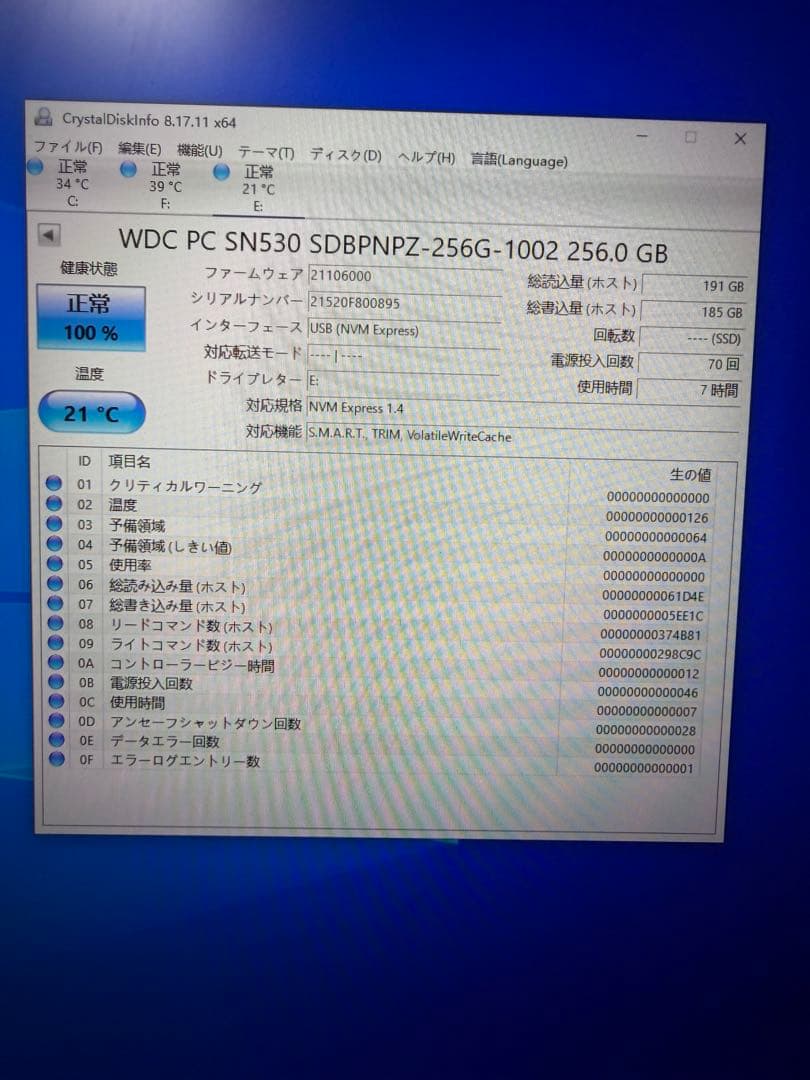Open the ディスク(D) menu
This screenshot has width=810, height=1080.
(345, 154)
